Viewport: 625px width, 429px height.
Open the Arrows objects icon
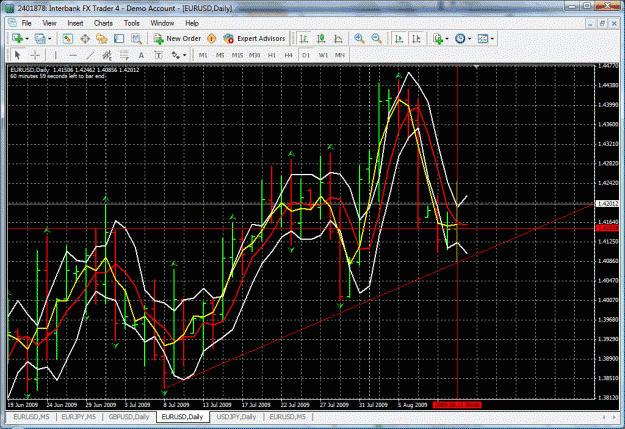pos(175,55)
